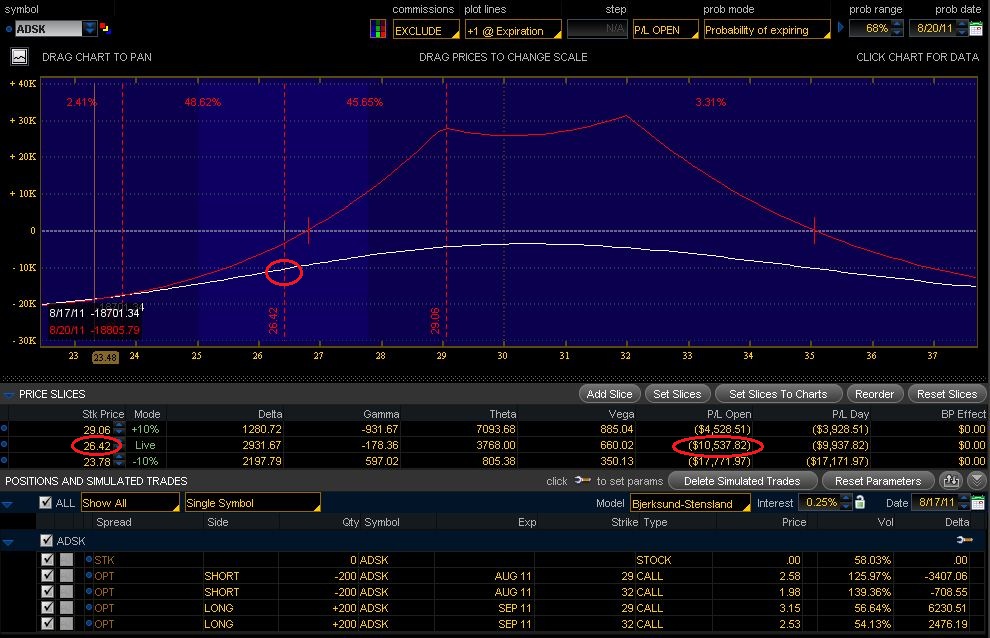Click the blue arrow left of prob range
The height and width of the screenshot is (638, 990).
[840, 27]
